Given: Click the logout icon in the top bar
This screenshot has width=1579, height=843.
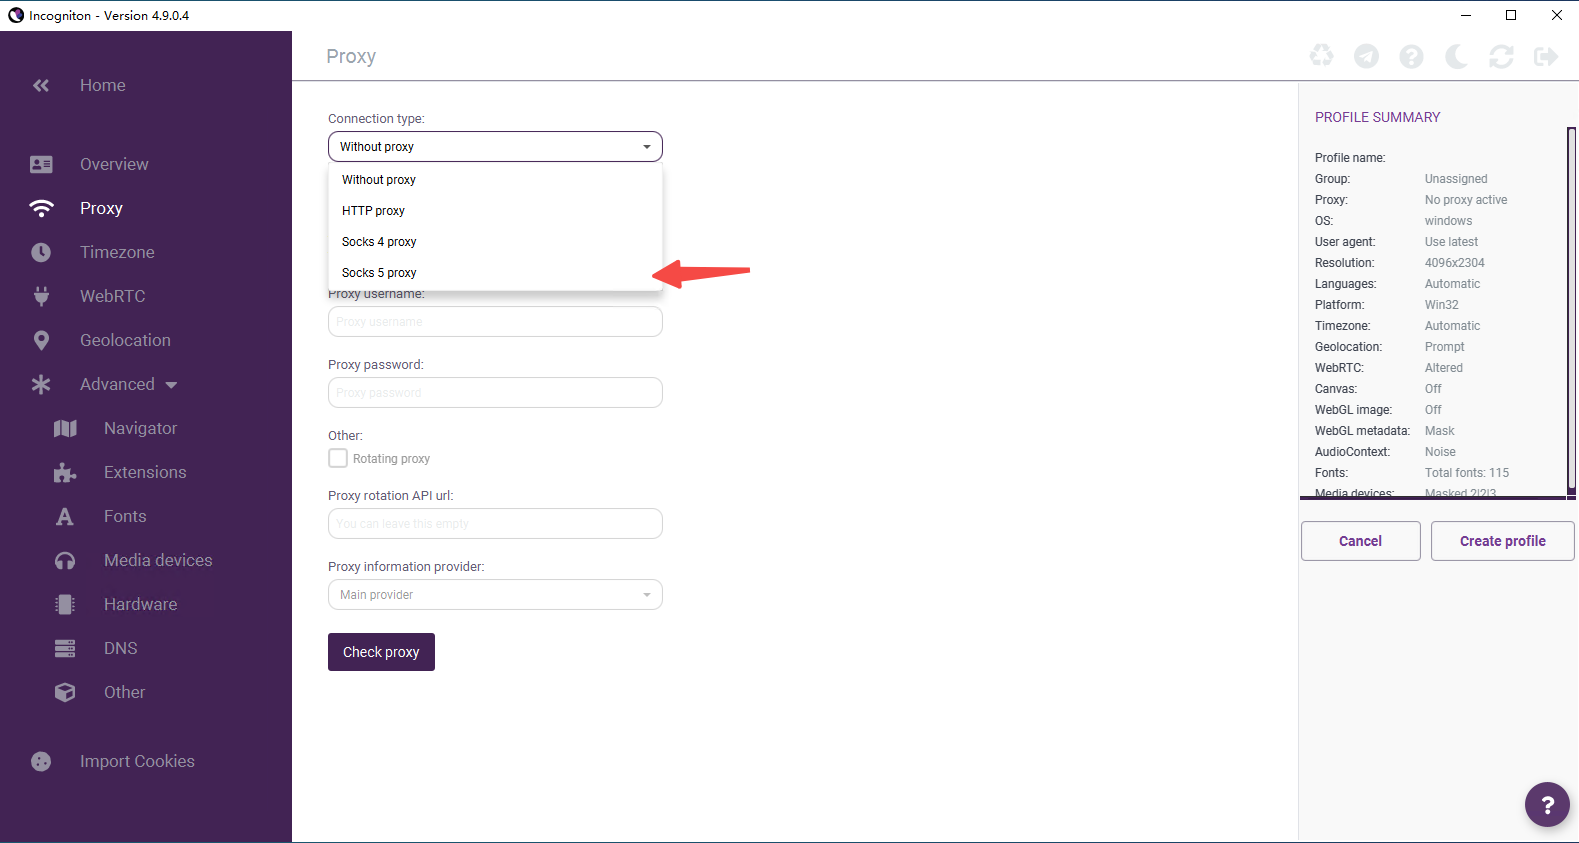Looking at the screenshot, I should click(x=1546, y=57).
